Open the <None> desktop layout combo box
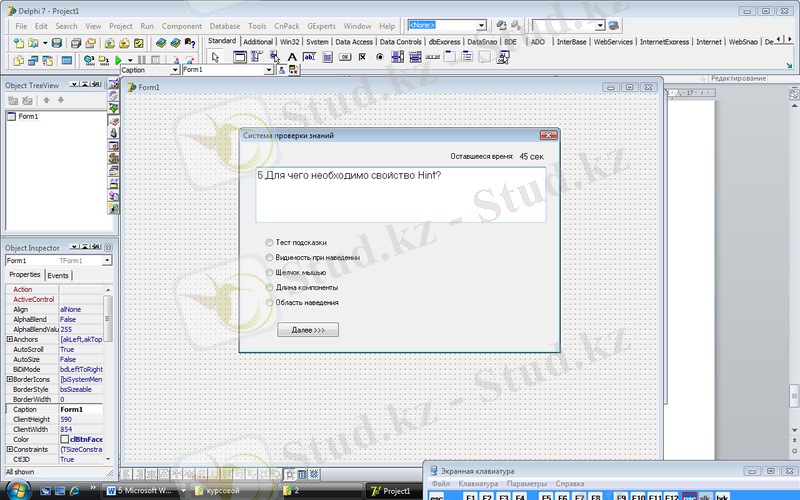800x500 pixels. pyautogui.click(x=481, y=25)
